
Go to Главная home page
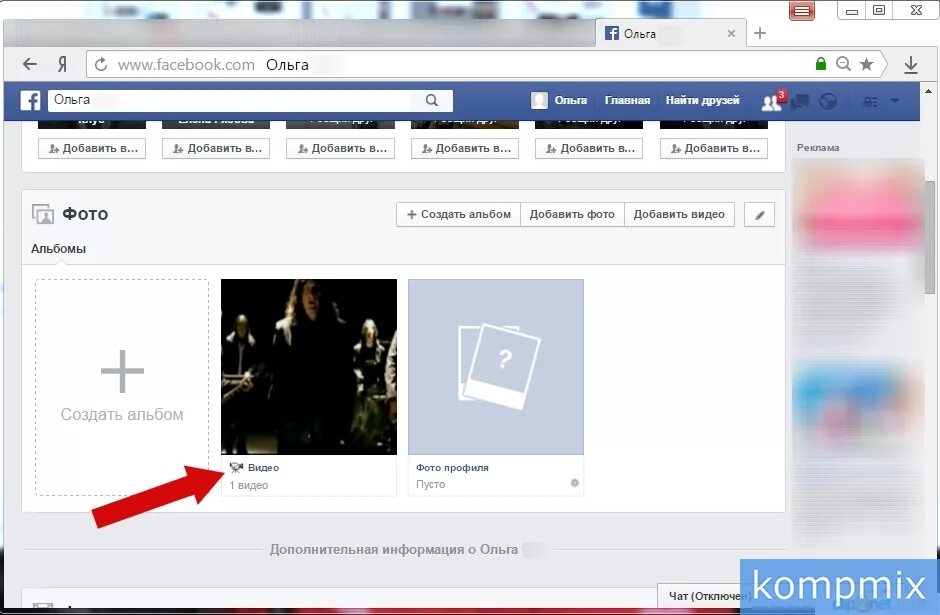[627, 100]
